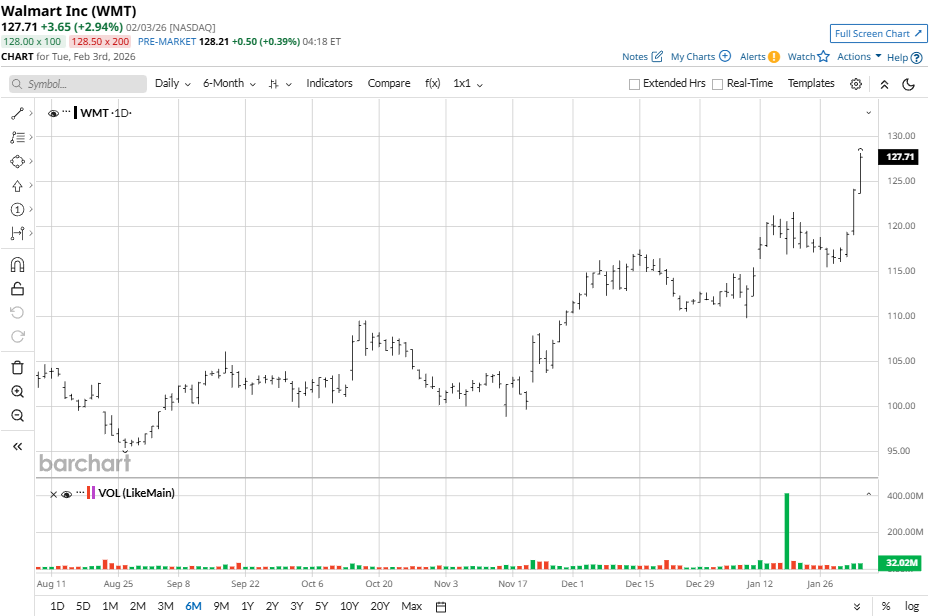Collapse the WMT price pane chevron
Screen dimensions: 933x616
868,112
